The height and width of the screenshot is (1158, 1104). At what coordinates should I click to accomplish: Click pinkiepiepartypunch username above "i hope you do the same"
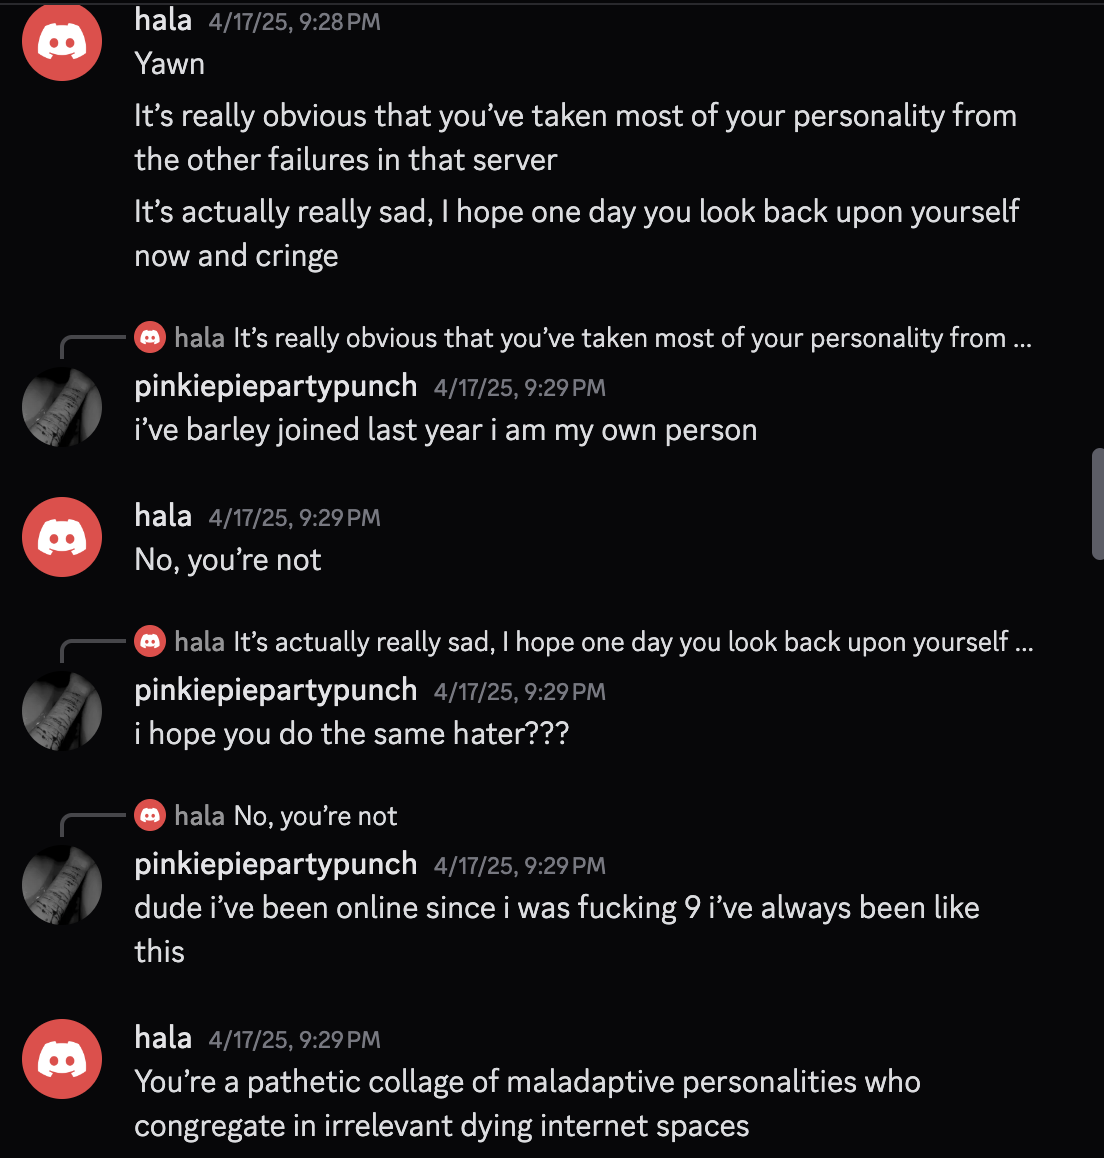[x=276, y=690]
